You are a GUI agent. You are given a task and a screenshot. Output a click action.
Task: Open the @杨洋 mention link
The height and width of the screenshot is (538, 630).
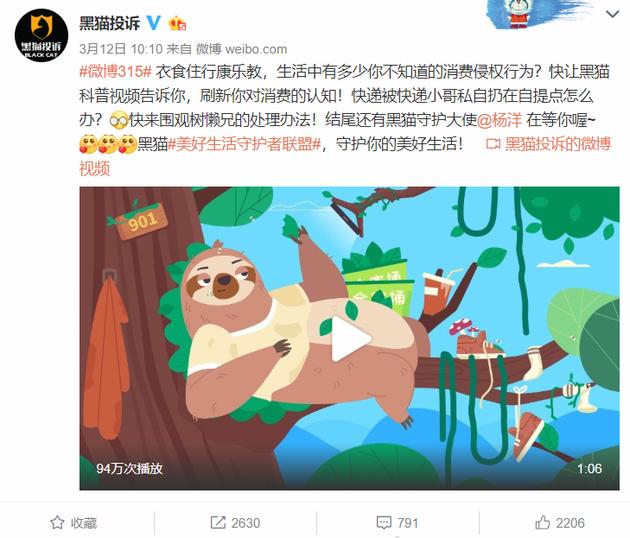click(499, 120)
